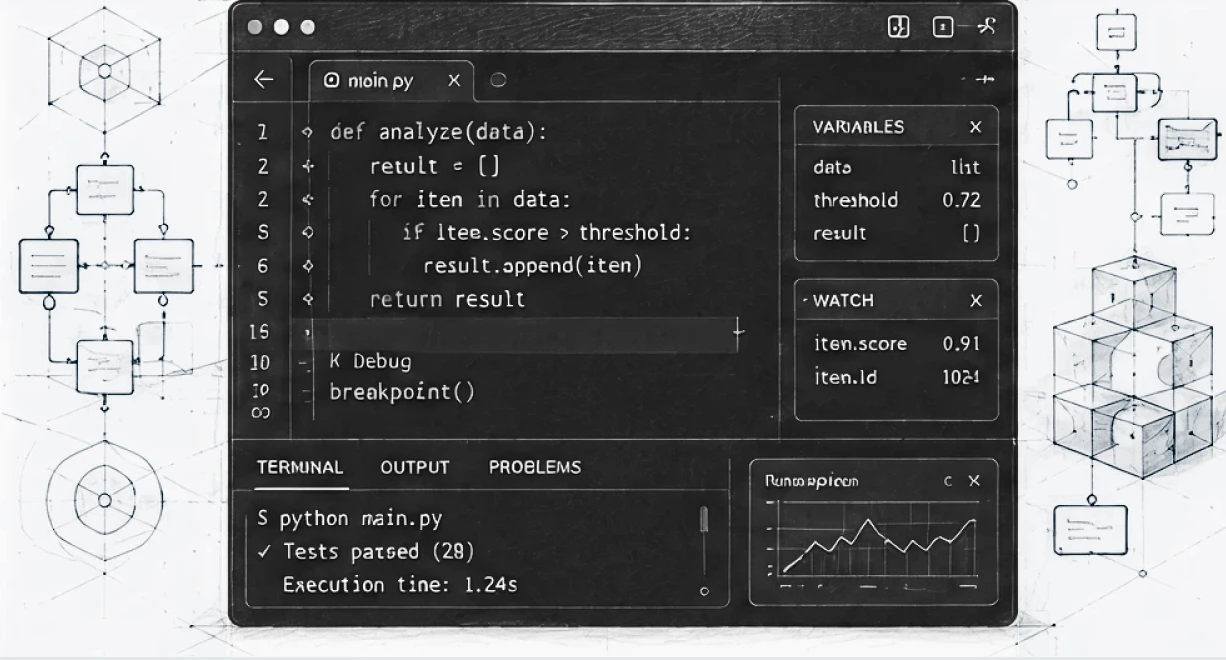Click the 0.91 watch value

[962, 343]
